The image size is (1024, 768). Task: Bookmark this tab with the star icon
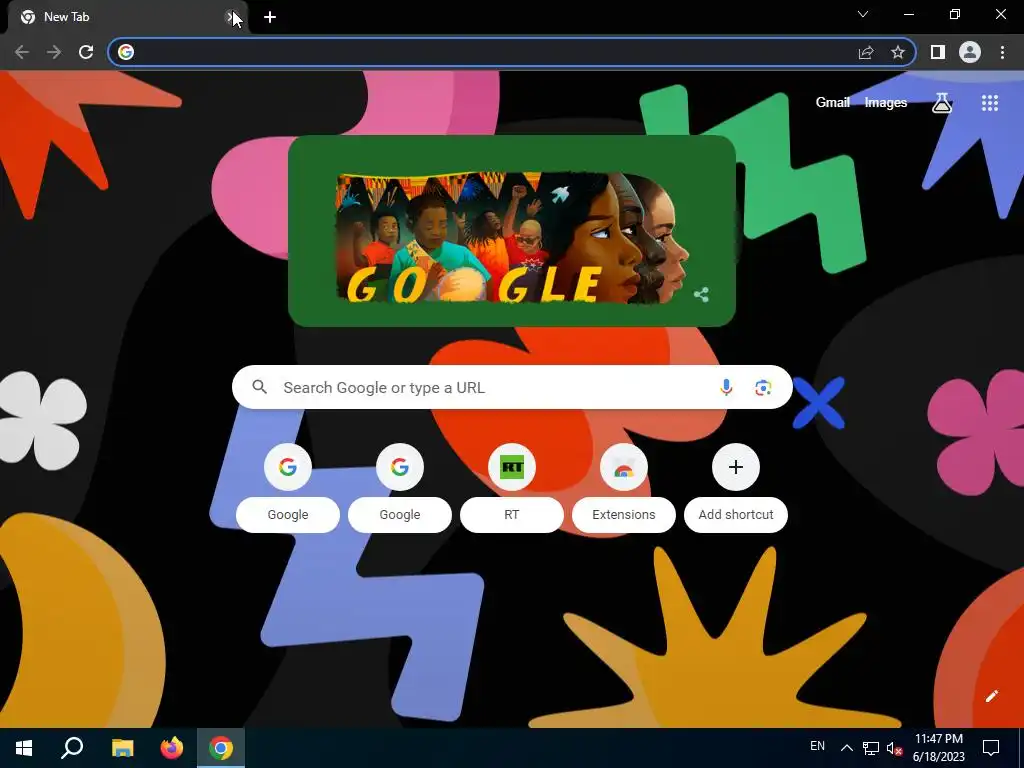click(x=898, y=52)
